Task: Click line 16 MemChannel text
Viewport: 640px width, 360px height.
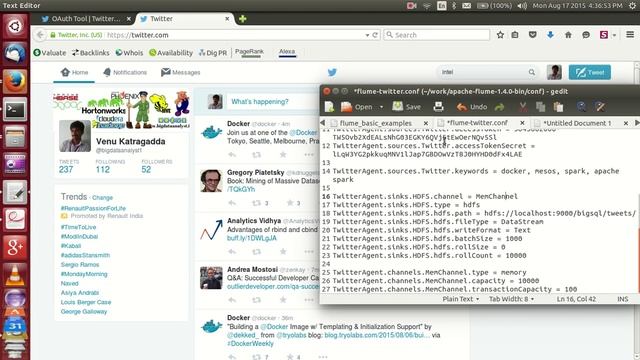Action: pyautogui.click(x=496, y=196)
